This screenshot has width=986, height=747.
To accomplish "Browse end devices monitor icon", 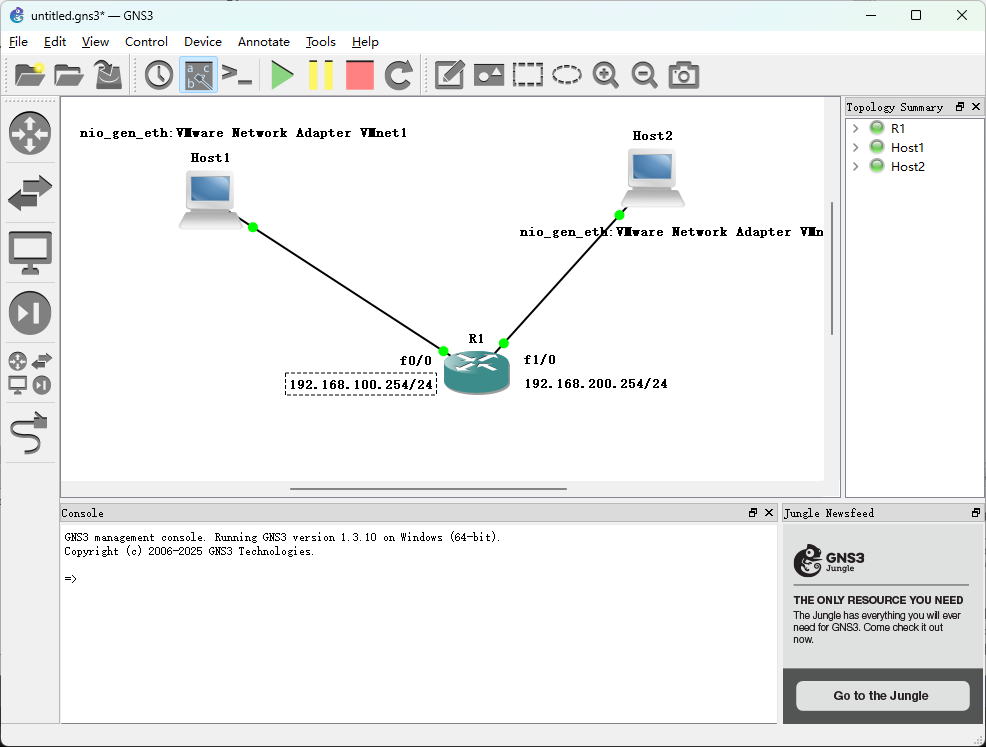I will [30, 253].
